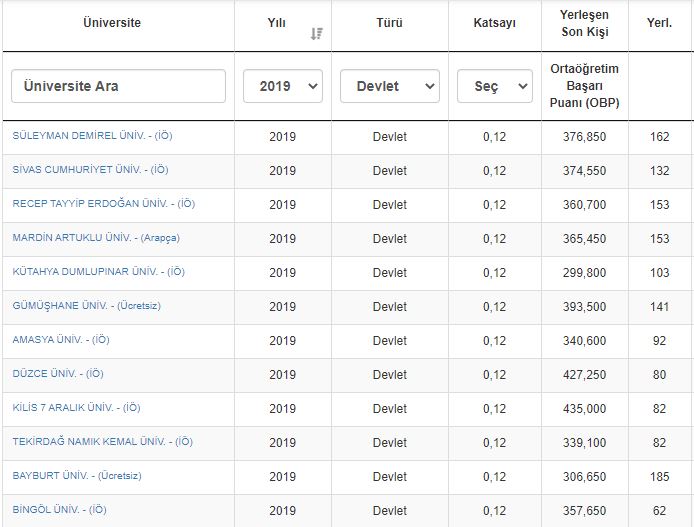This screenshot has height=527, width=694.
Task: Select placed count 103 for Kütahya Dumlupınar
Action: pos(659,273)
